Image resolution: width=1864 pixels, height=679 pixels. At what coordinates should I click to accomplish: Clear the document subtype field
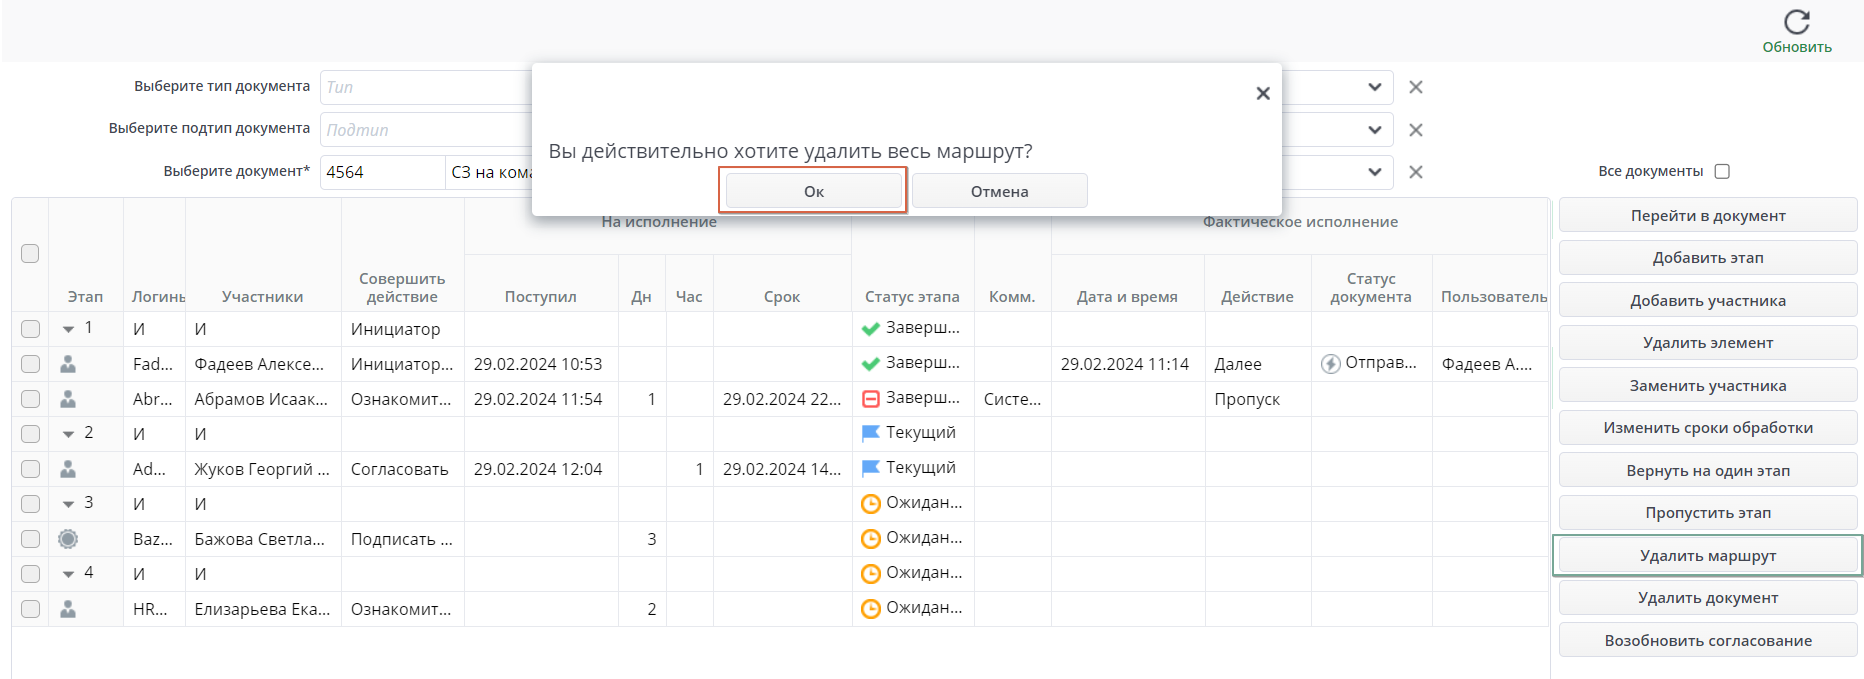click(x=1416, y=130)
